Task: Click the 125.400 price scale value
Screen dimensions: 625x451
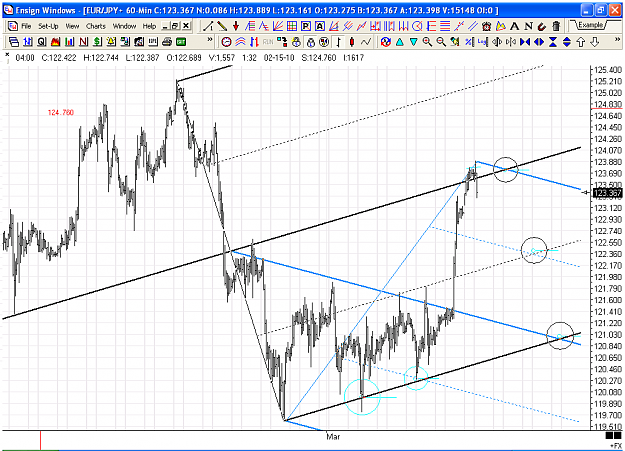Action: pos(608,70)
